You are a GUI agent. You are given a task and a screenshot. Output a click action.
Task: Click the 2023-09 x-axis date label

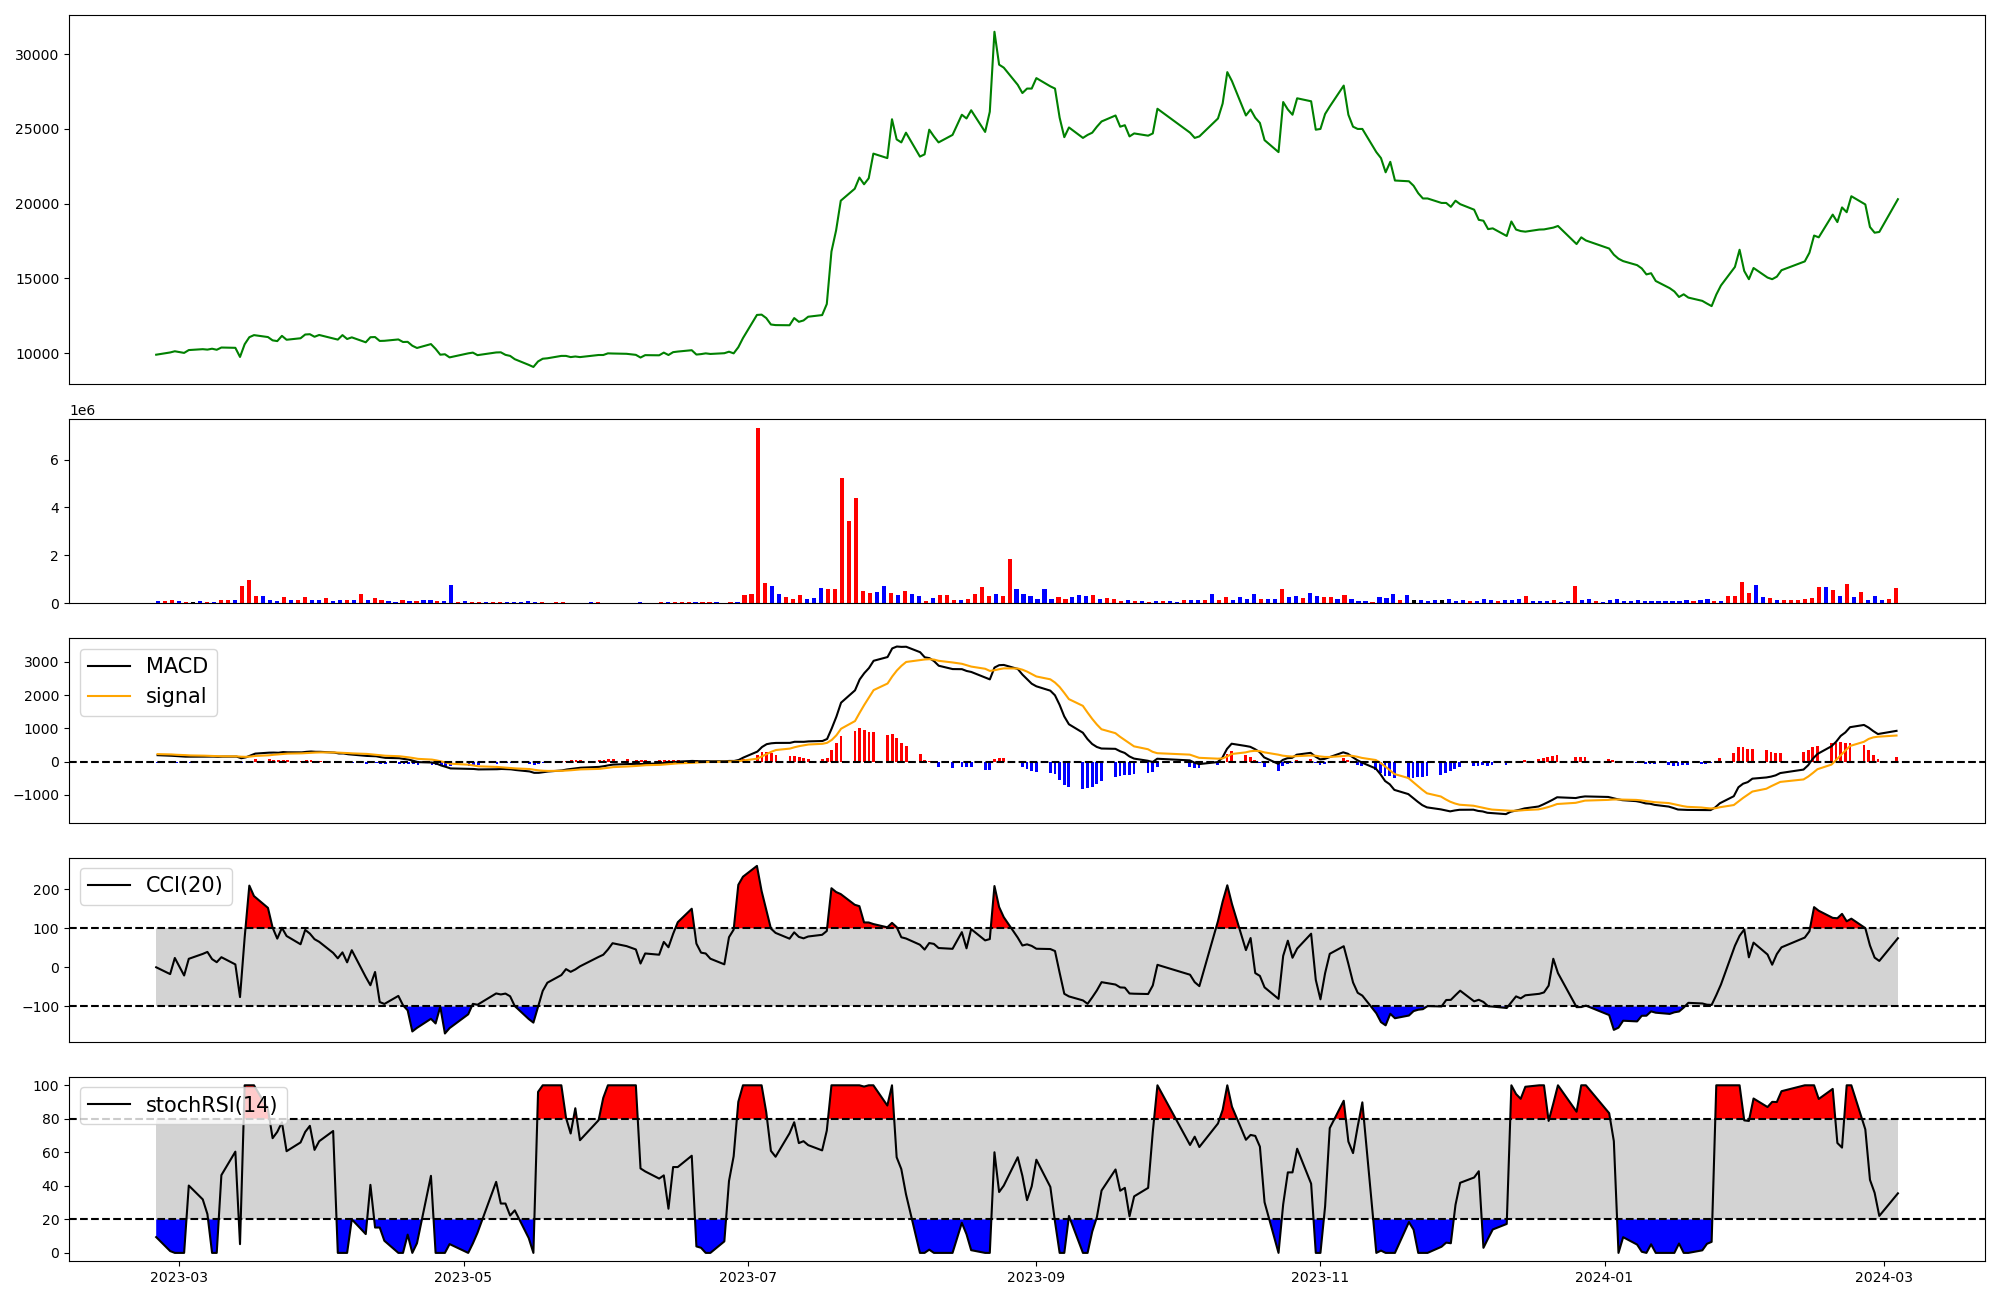click(1036, 1277)
